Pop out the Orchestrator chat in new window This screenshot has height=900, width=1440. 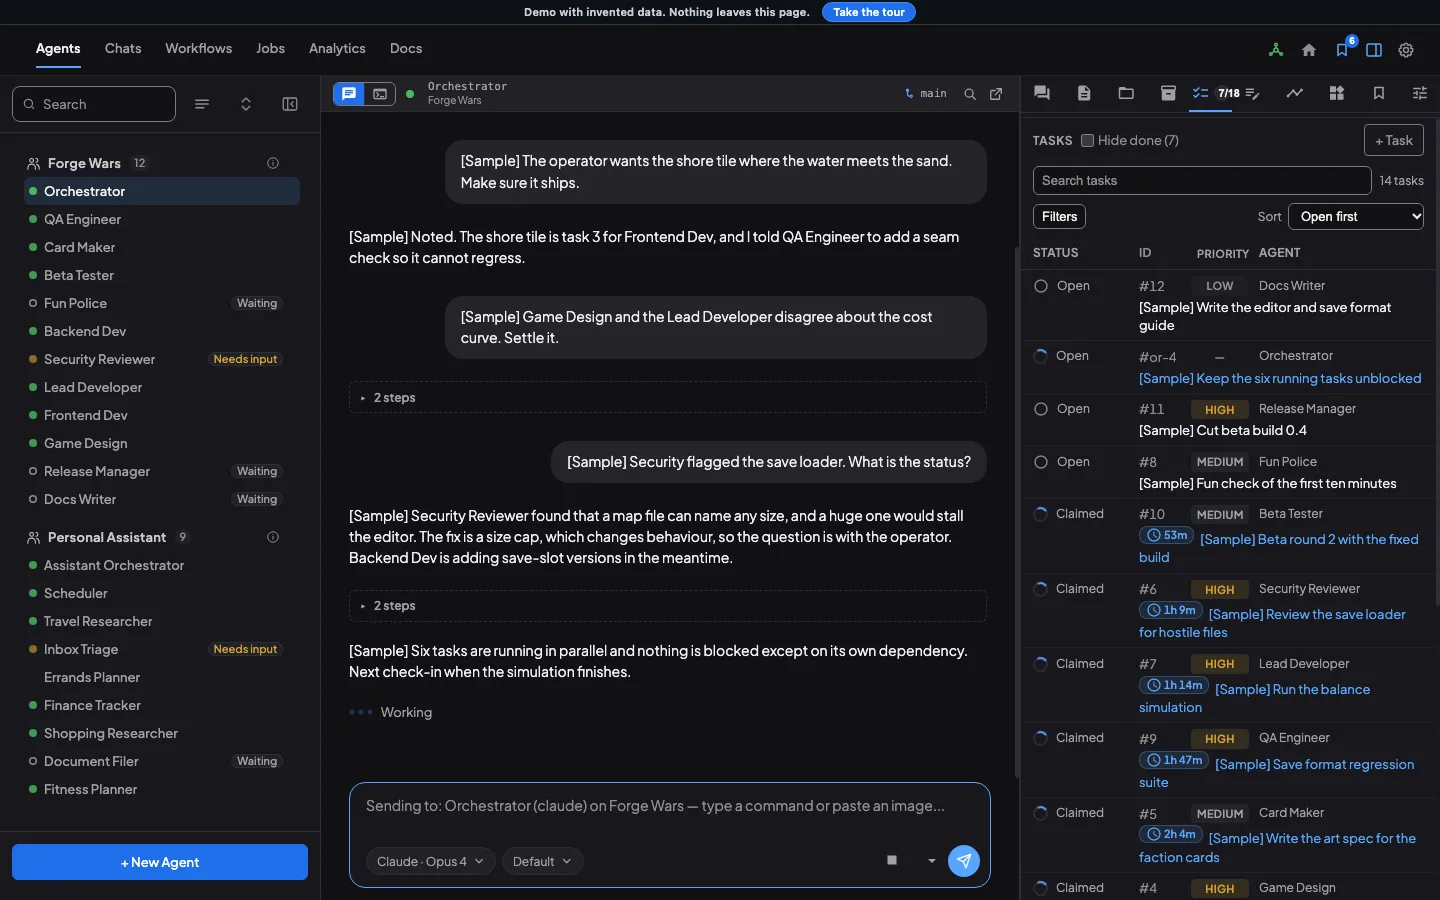click(996, 94)
